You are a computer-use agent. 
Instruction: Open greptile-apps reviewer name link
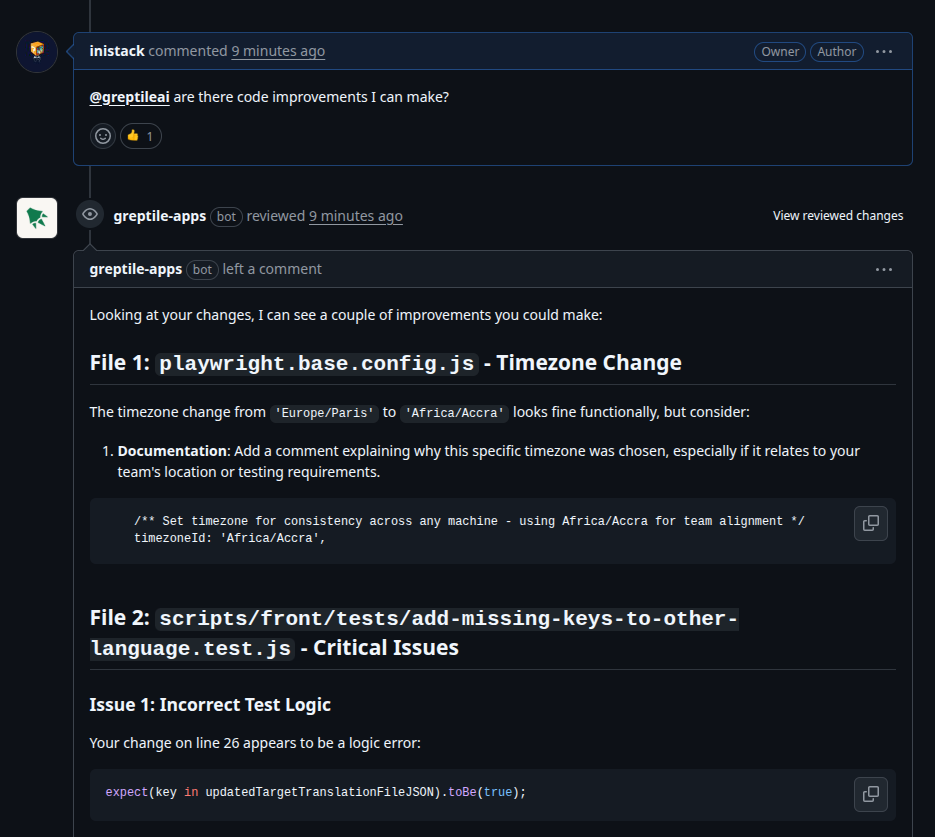pyautogui.click(x=160, y=216)
